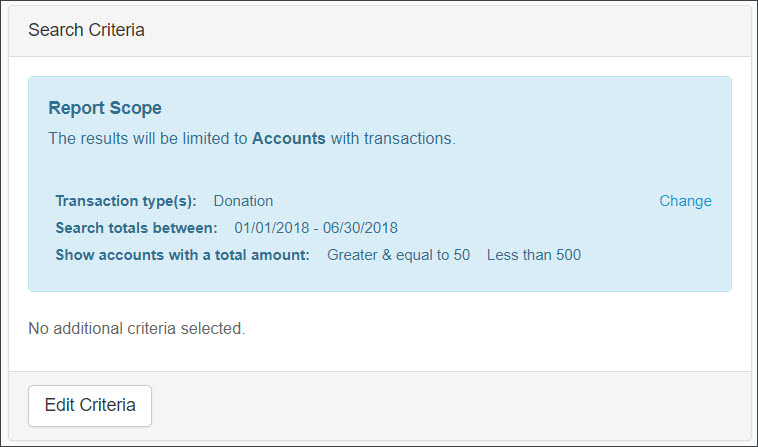Screen dimensions: 758x447
Task: Select the Search Criteria panel heading
Action: point(86,30)
